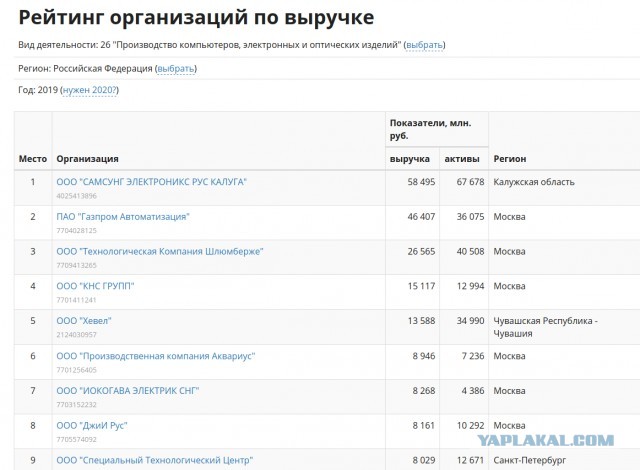Click the 'Организация' column header

pos(87,159)
